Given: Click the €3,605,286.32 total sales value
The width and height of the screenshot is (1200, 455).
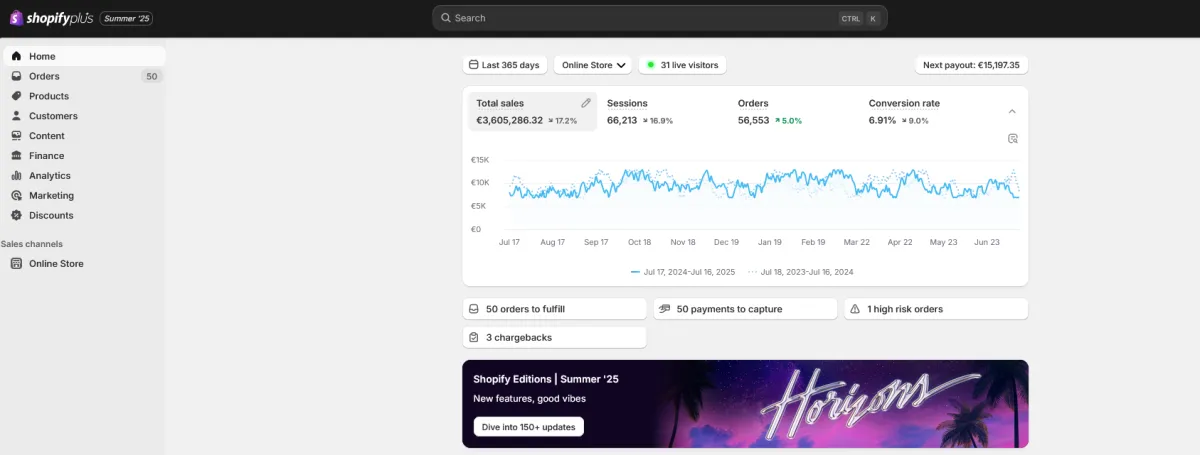Looking at the screenshot, I should pyautogui.click(x=509, y=120).
